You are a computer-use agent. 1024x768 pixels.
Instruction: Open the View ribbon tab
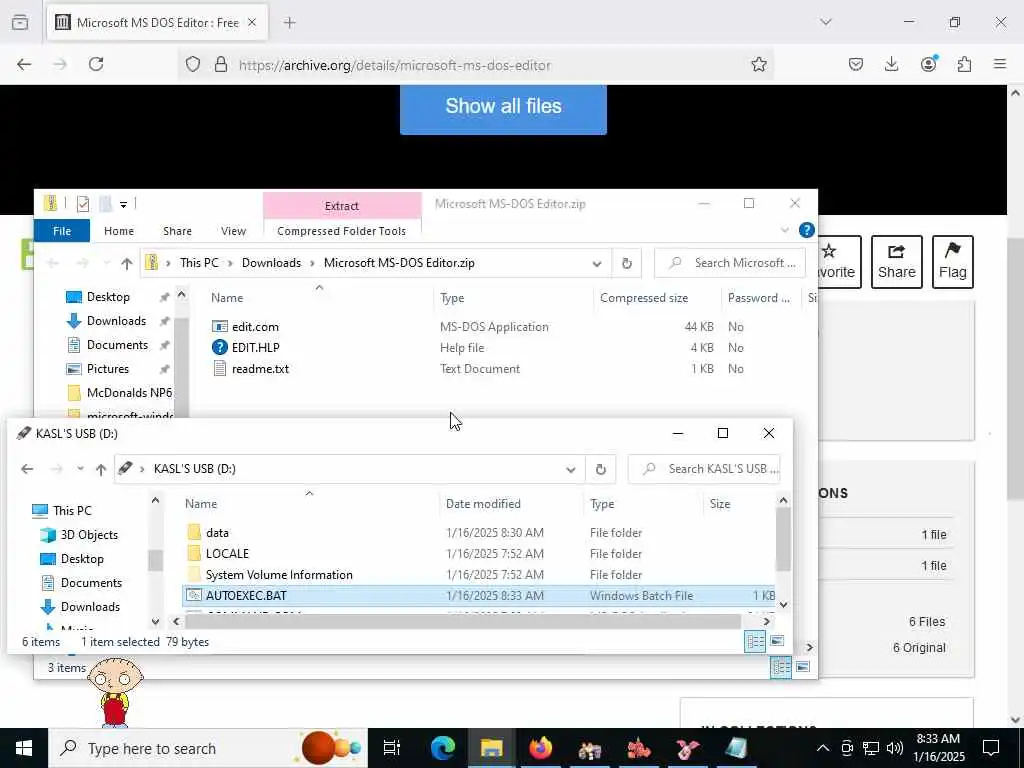coord(233,231)
